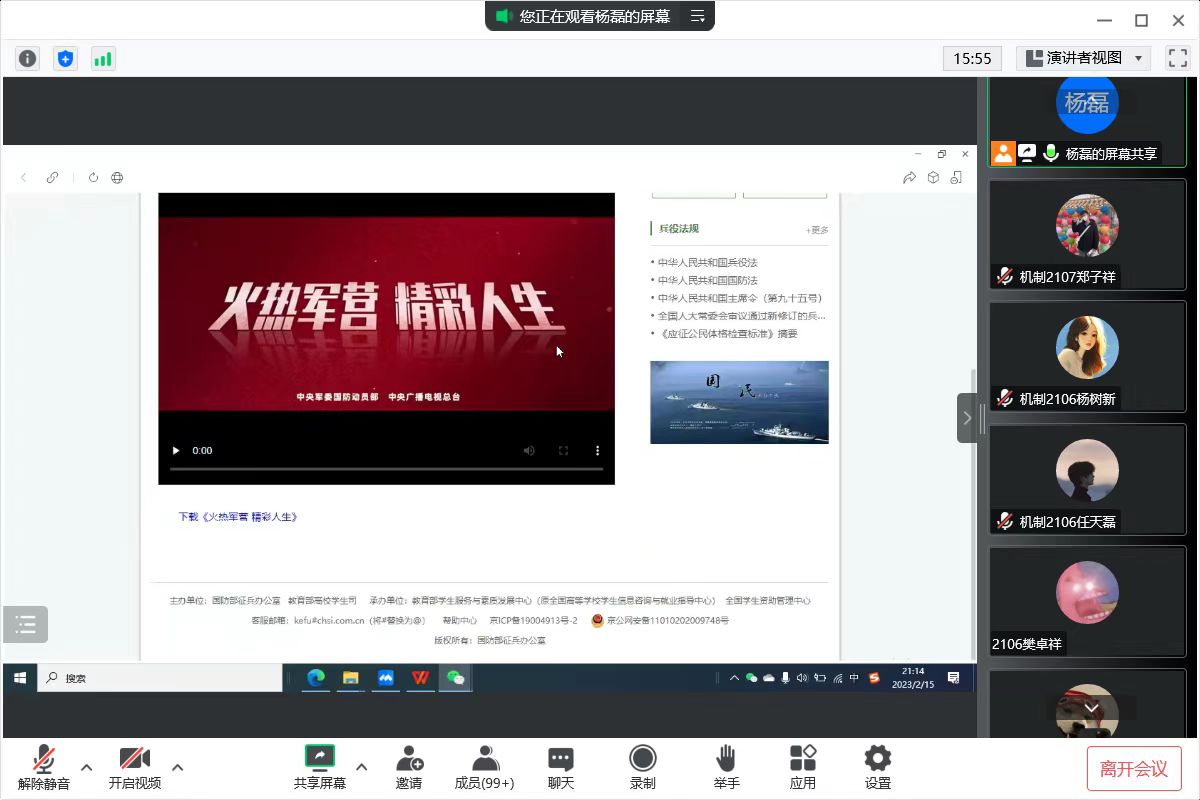Click the globe icon in shared browser
The height and width of the screenshot is (800, 1200).
tap(117, 177)
